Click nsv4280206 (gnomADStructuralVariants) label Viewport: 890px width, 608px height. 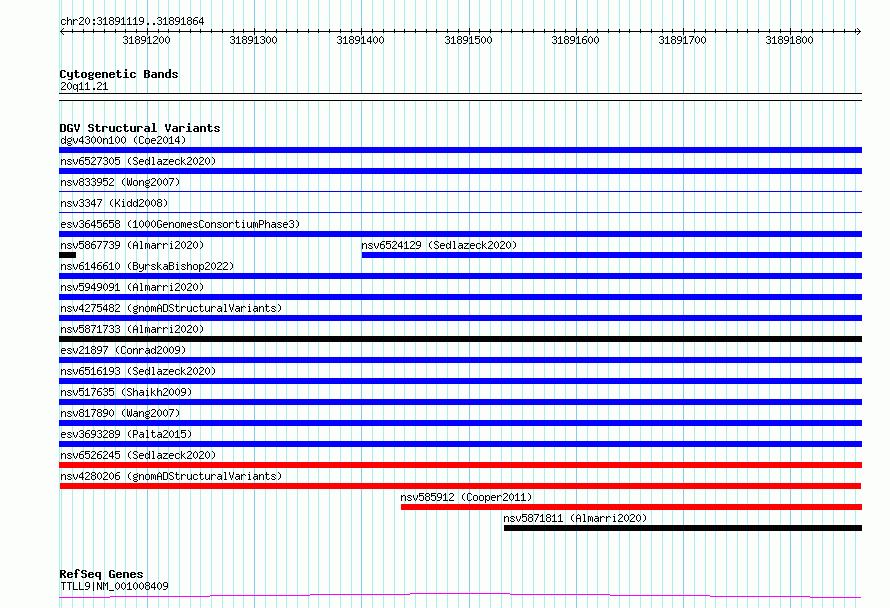(x=171, y=476)
